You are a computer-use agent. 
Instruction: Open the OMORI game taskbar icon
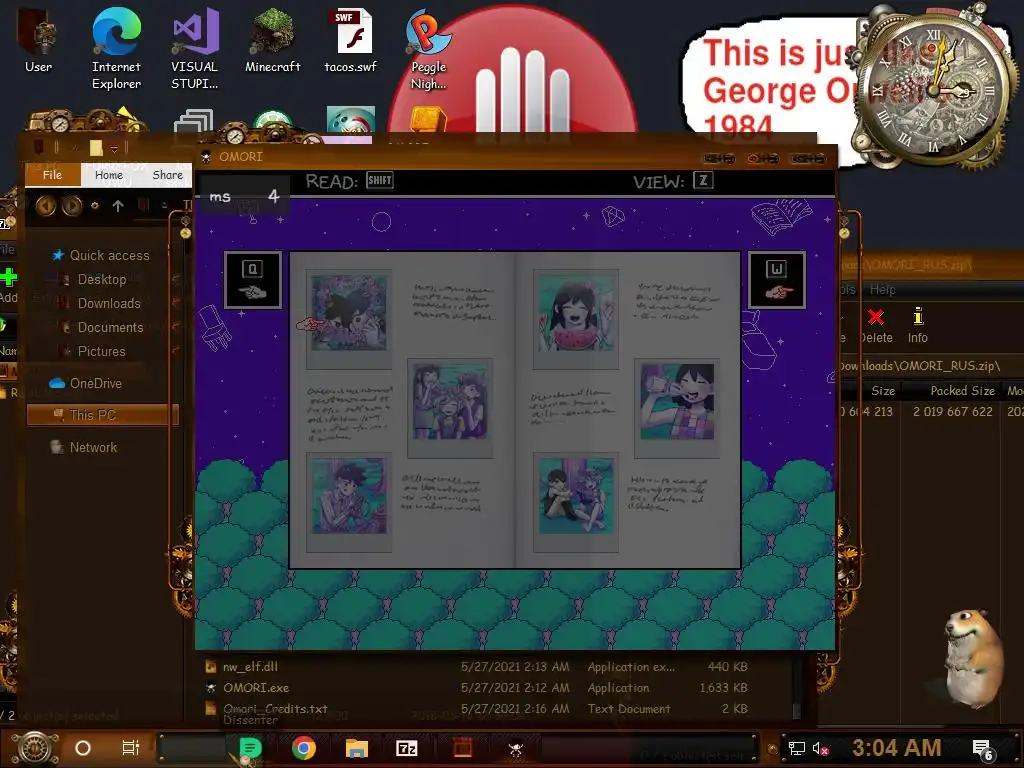coord(516,748)
